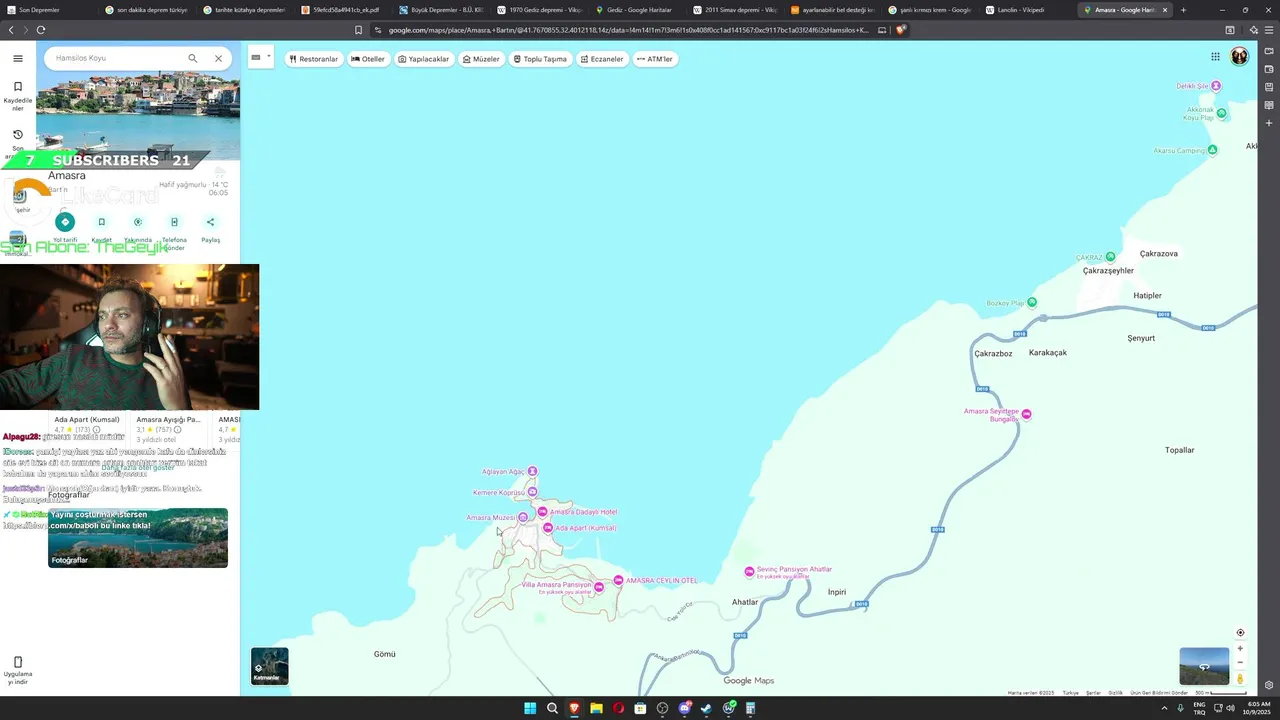Filter map by Müzeler

481,59
